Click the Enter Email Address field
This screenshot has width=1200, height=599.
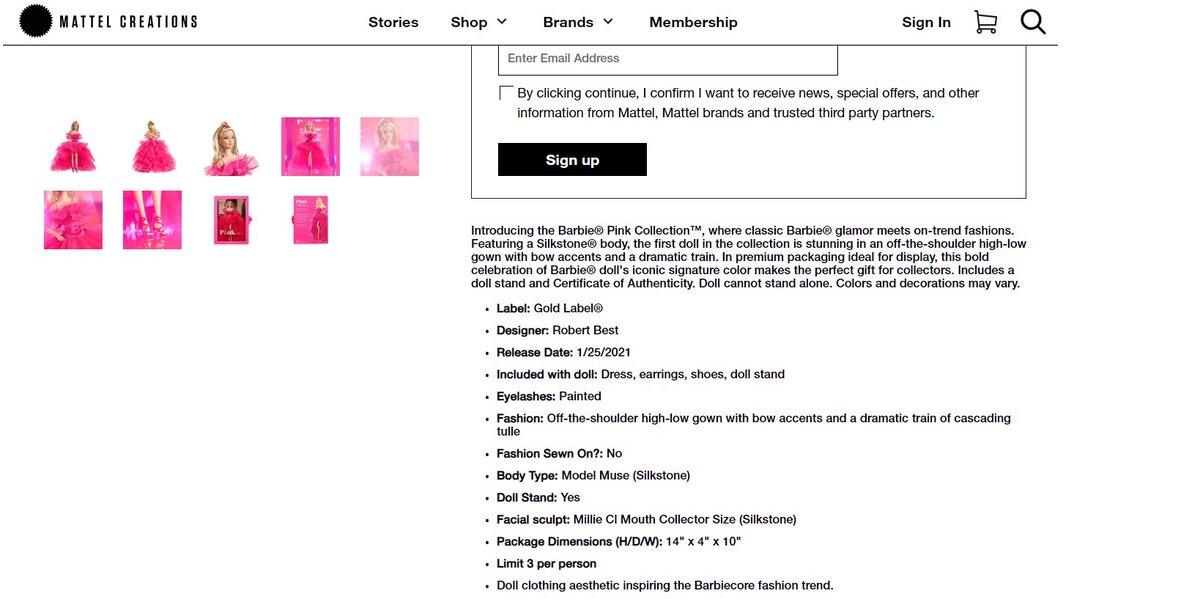click(667, 58)
